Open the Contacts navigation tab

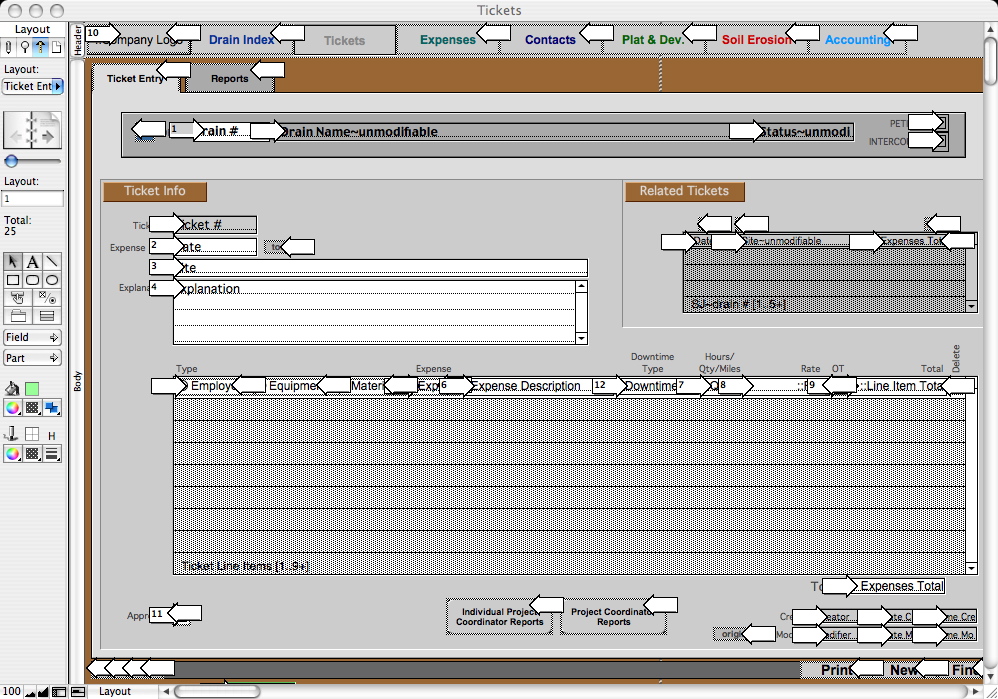tap(550, 40)
